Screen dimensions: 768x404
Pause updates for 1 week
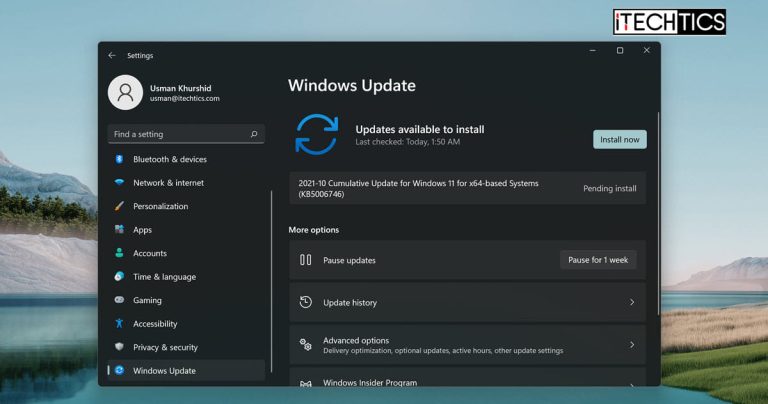point(598,260)
